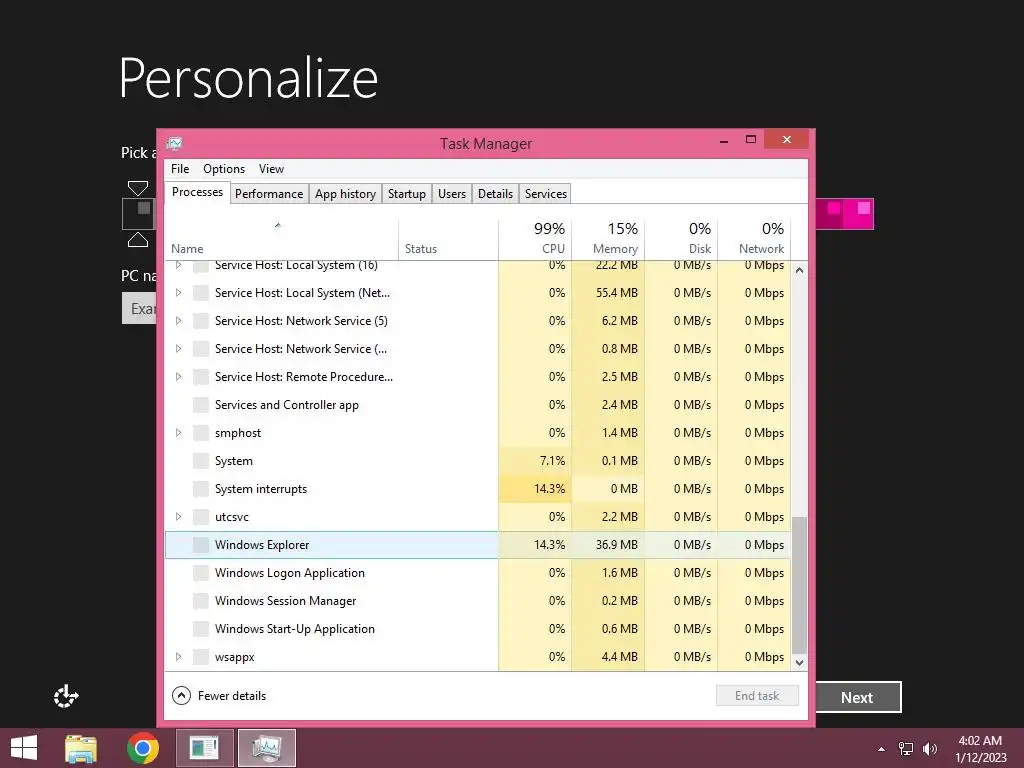The width and height of the screenshot is (1024, 768).
Task: Click the Windows Logon Application icon
Action: (201, 573)
